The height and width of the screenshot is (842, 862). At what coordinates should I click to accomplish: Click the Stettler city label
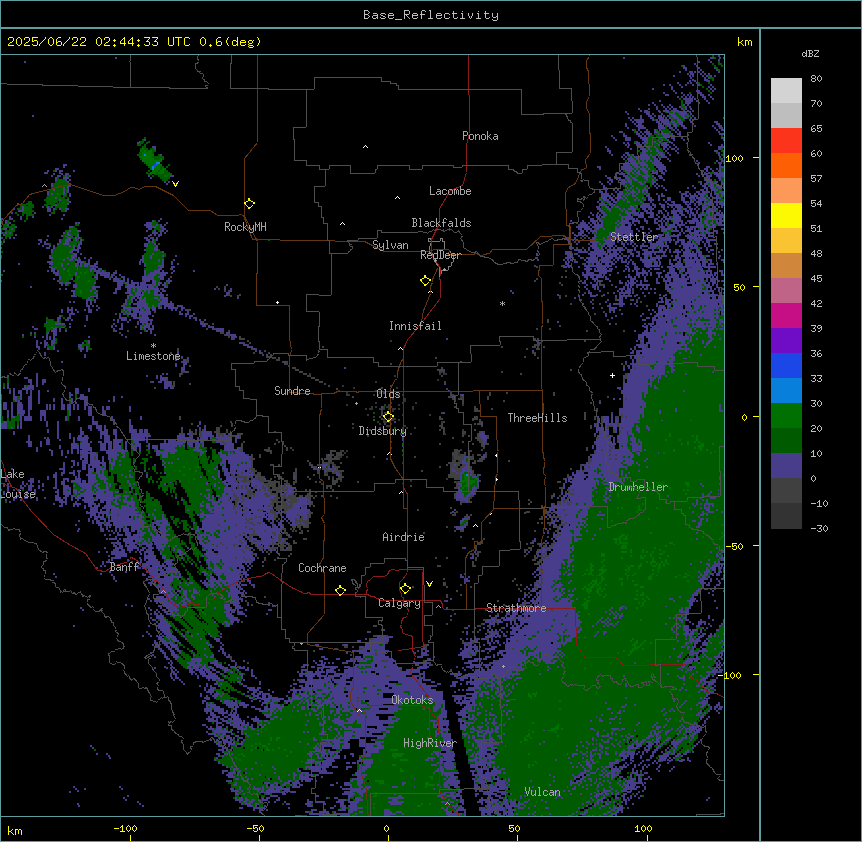coord(634,237)
